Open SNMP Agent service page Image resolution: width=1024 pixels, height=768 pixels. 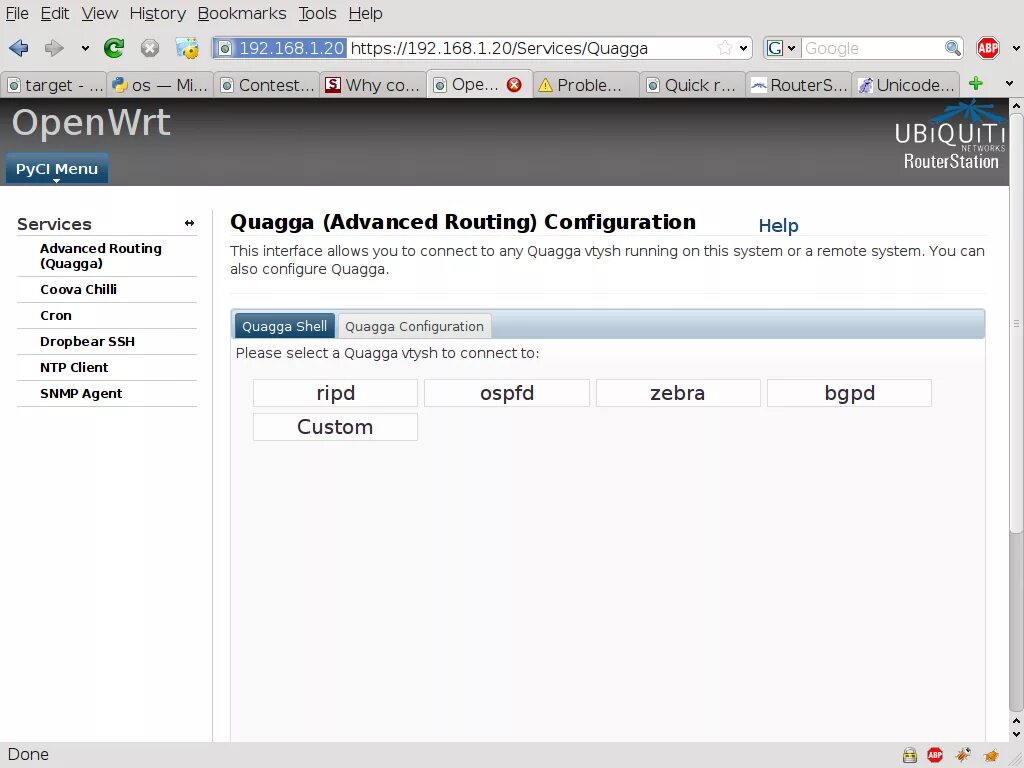pyautogui.click(x=81, y=394)
